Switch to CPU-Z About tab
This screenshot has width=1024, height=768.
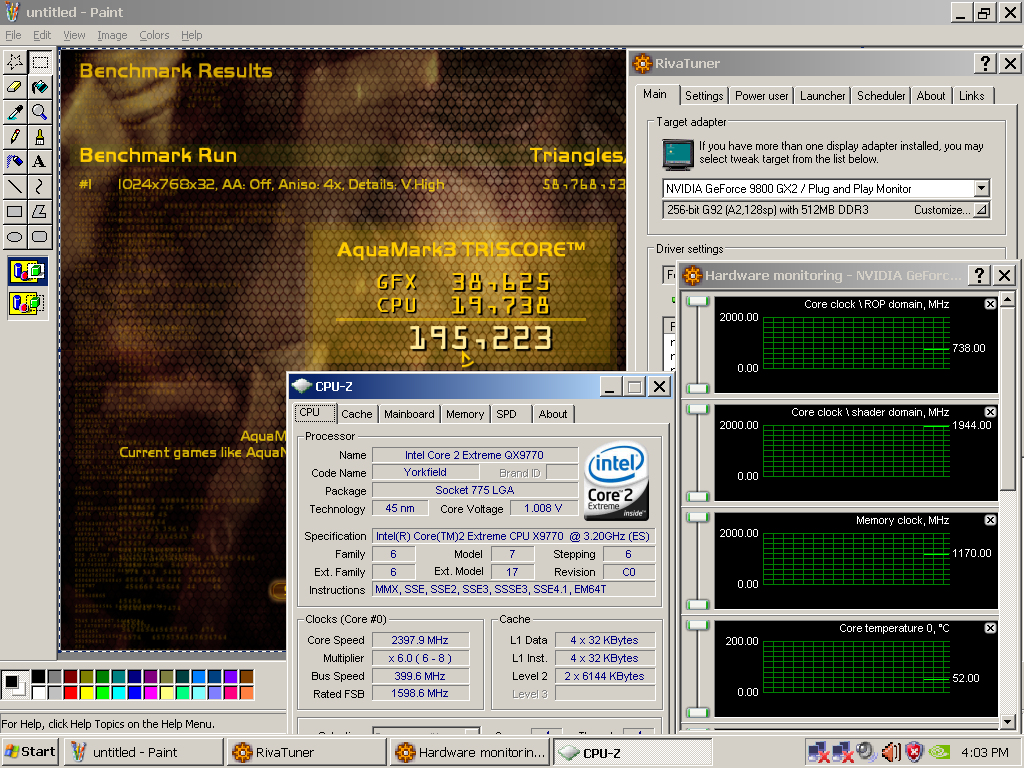pyautogui.click(x=552, y=414)
